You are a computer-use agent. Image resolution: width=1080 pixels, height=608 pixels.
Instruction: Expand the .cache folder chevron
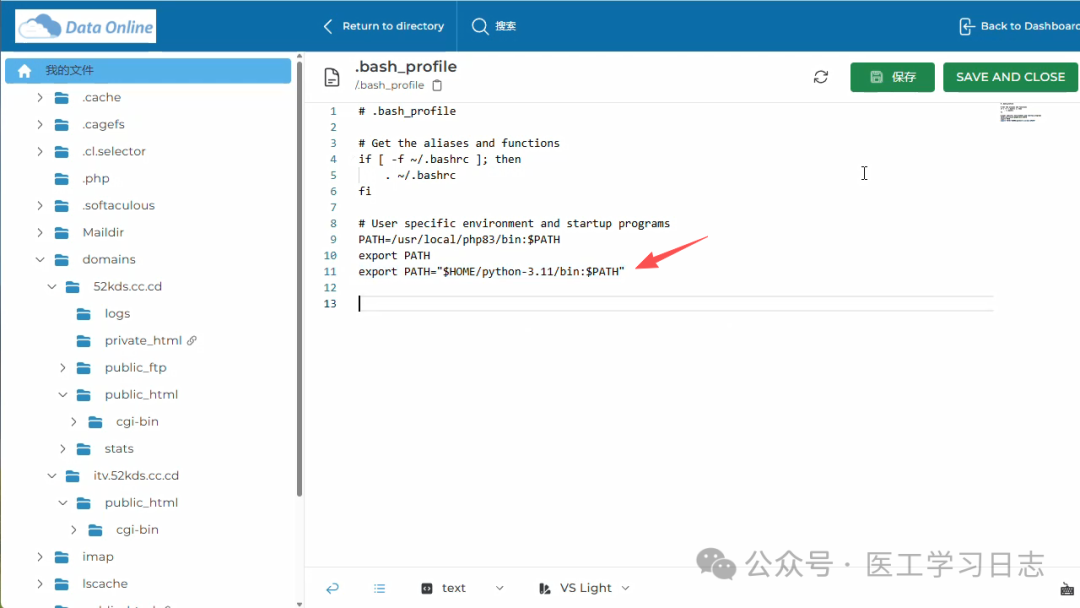coord(40,98)
